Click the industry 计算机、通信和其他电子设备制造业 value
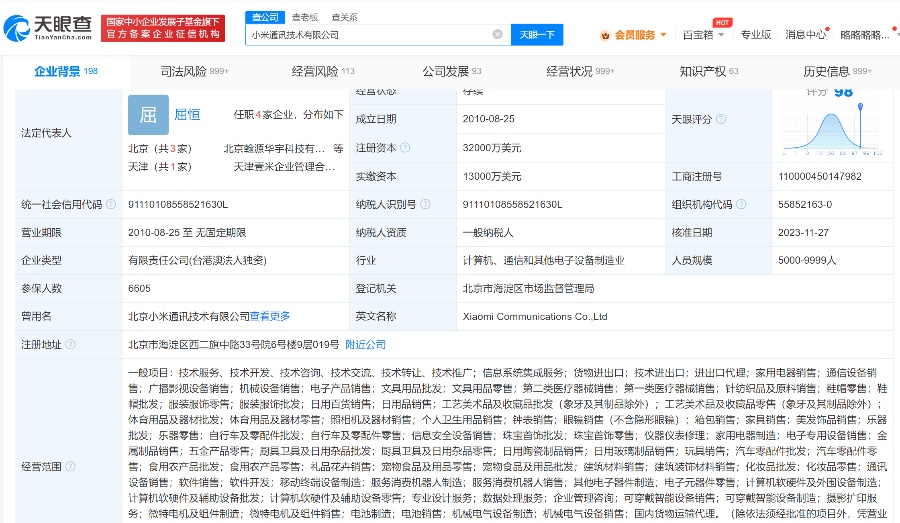The image size is (900, 523). 544,260
